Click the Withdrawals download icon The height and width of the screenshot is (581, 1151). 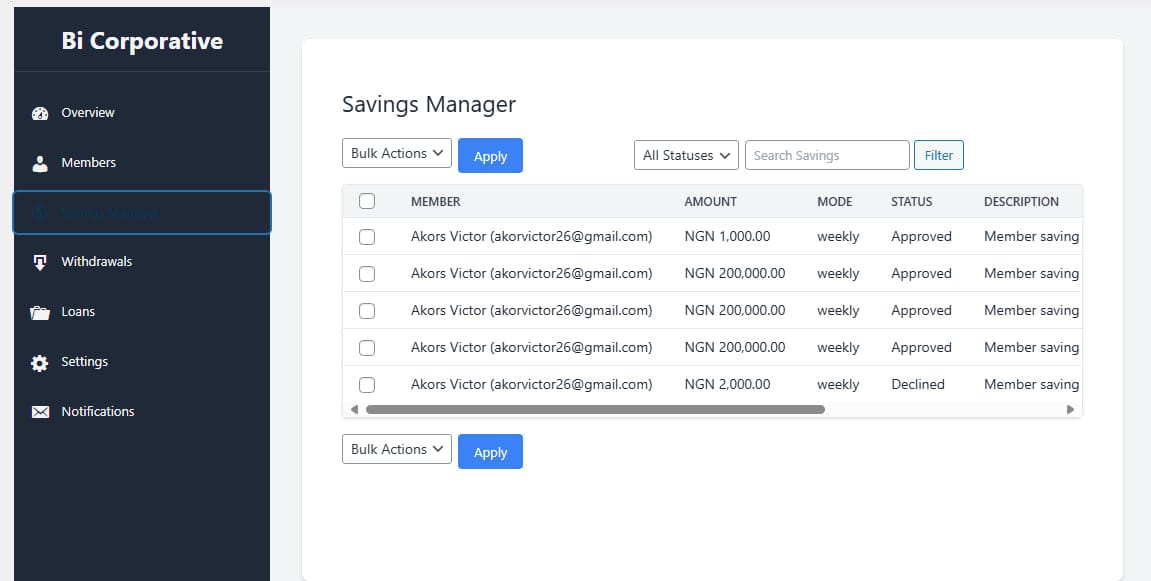(40, 262)
